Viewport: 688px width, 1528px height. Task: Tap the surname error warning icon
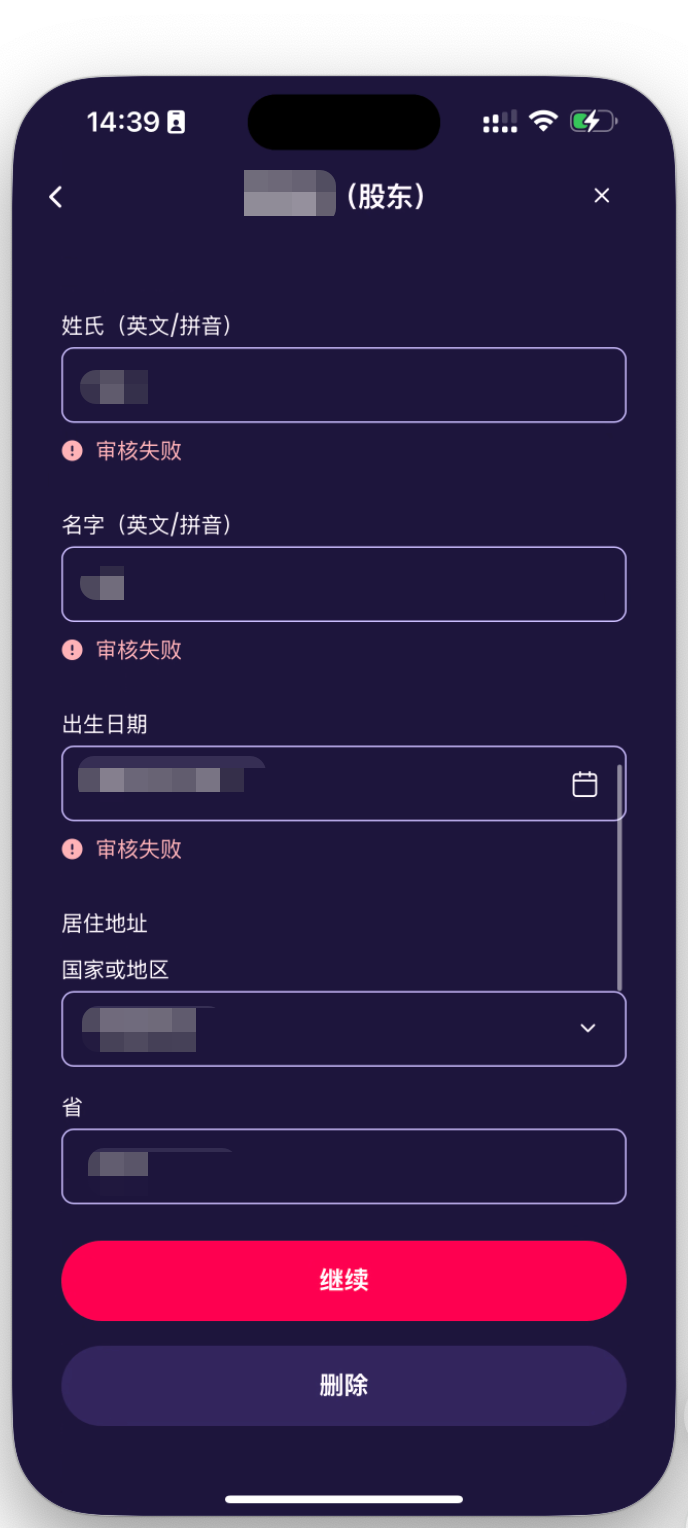(x=72, y=451)
